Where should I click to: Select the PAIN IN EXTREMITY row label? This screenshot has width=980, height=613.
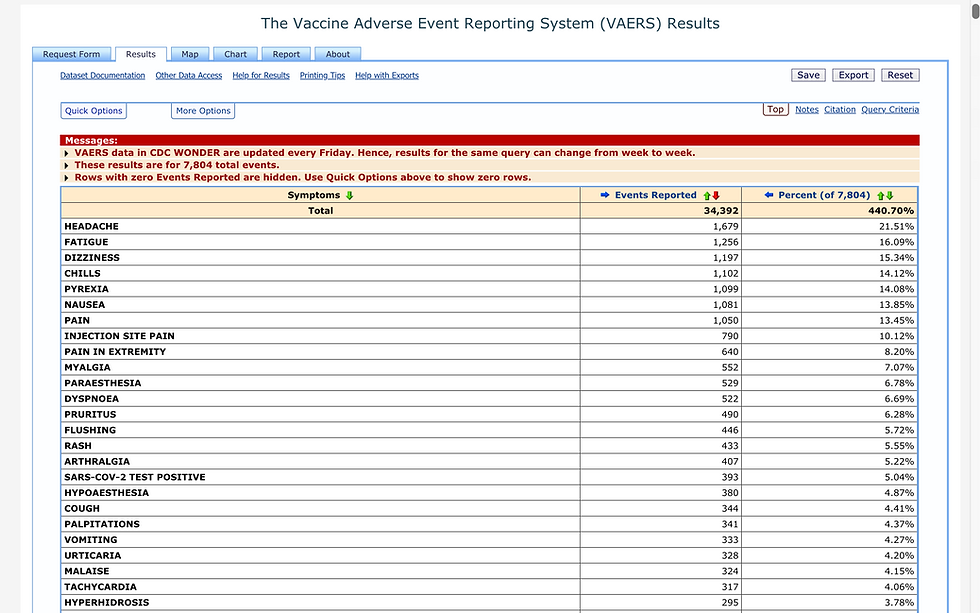pyautogui.click(x=115, y=351)
